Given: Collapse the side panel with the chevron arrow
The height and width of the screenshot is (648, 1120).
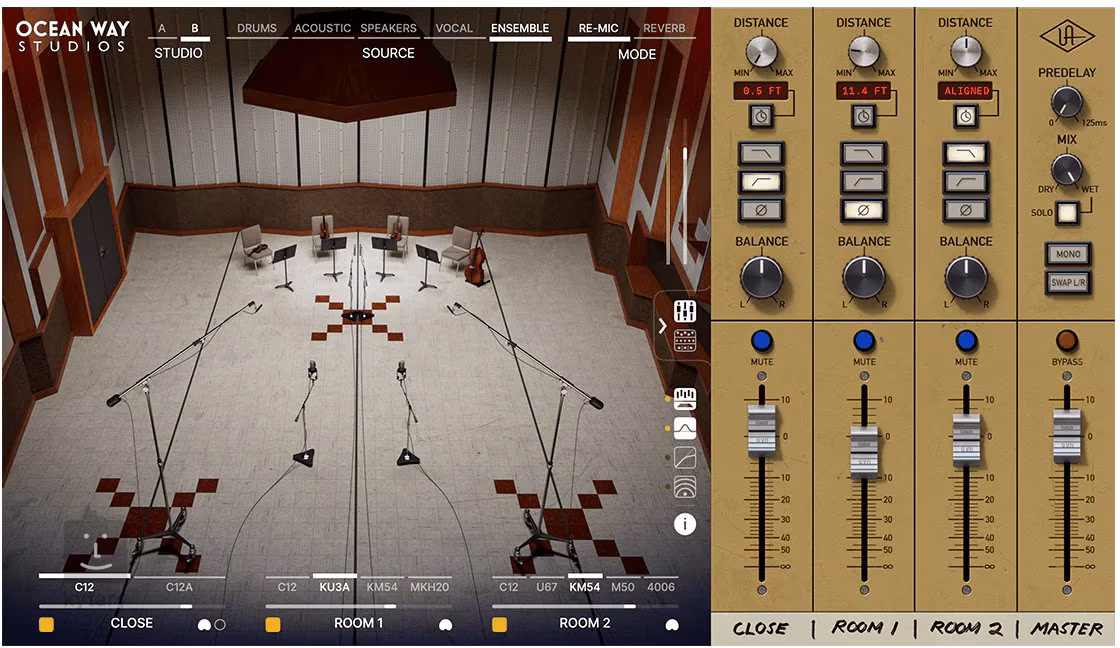Looking at the screenshot, I should point(662,325).
